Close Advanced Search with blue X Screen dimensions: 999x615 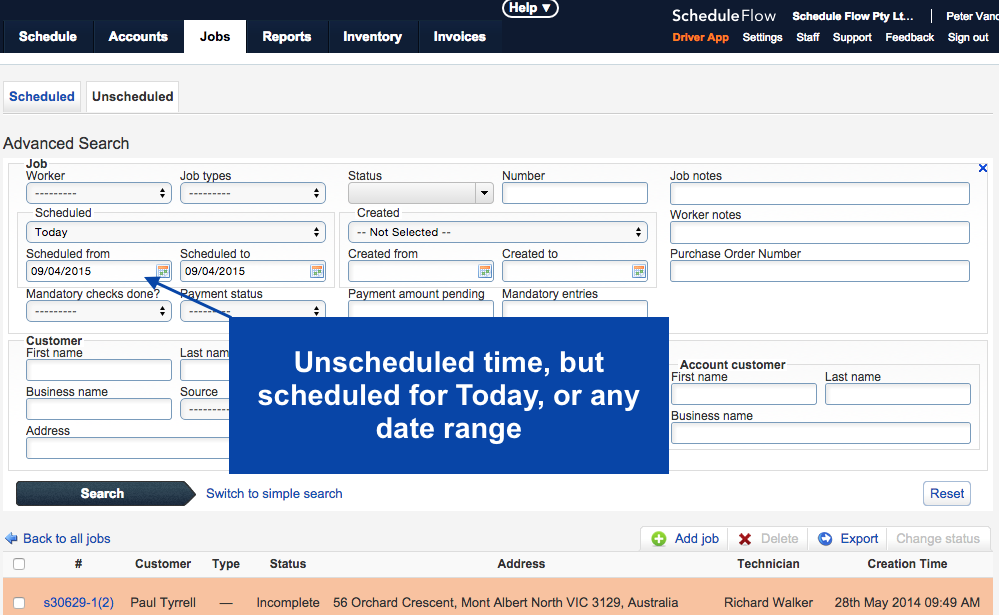point(982,168)
